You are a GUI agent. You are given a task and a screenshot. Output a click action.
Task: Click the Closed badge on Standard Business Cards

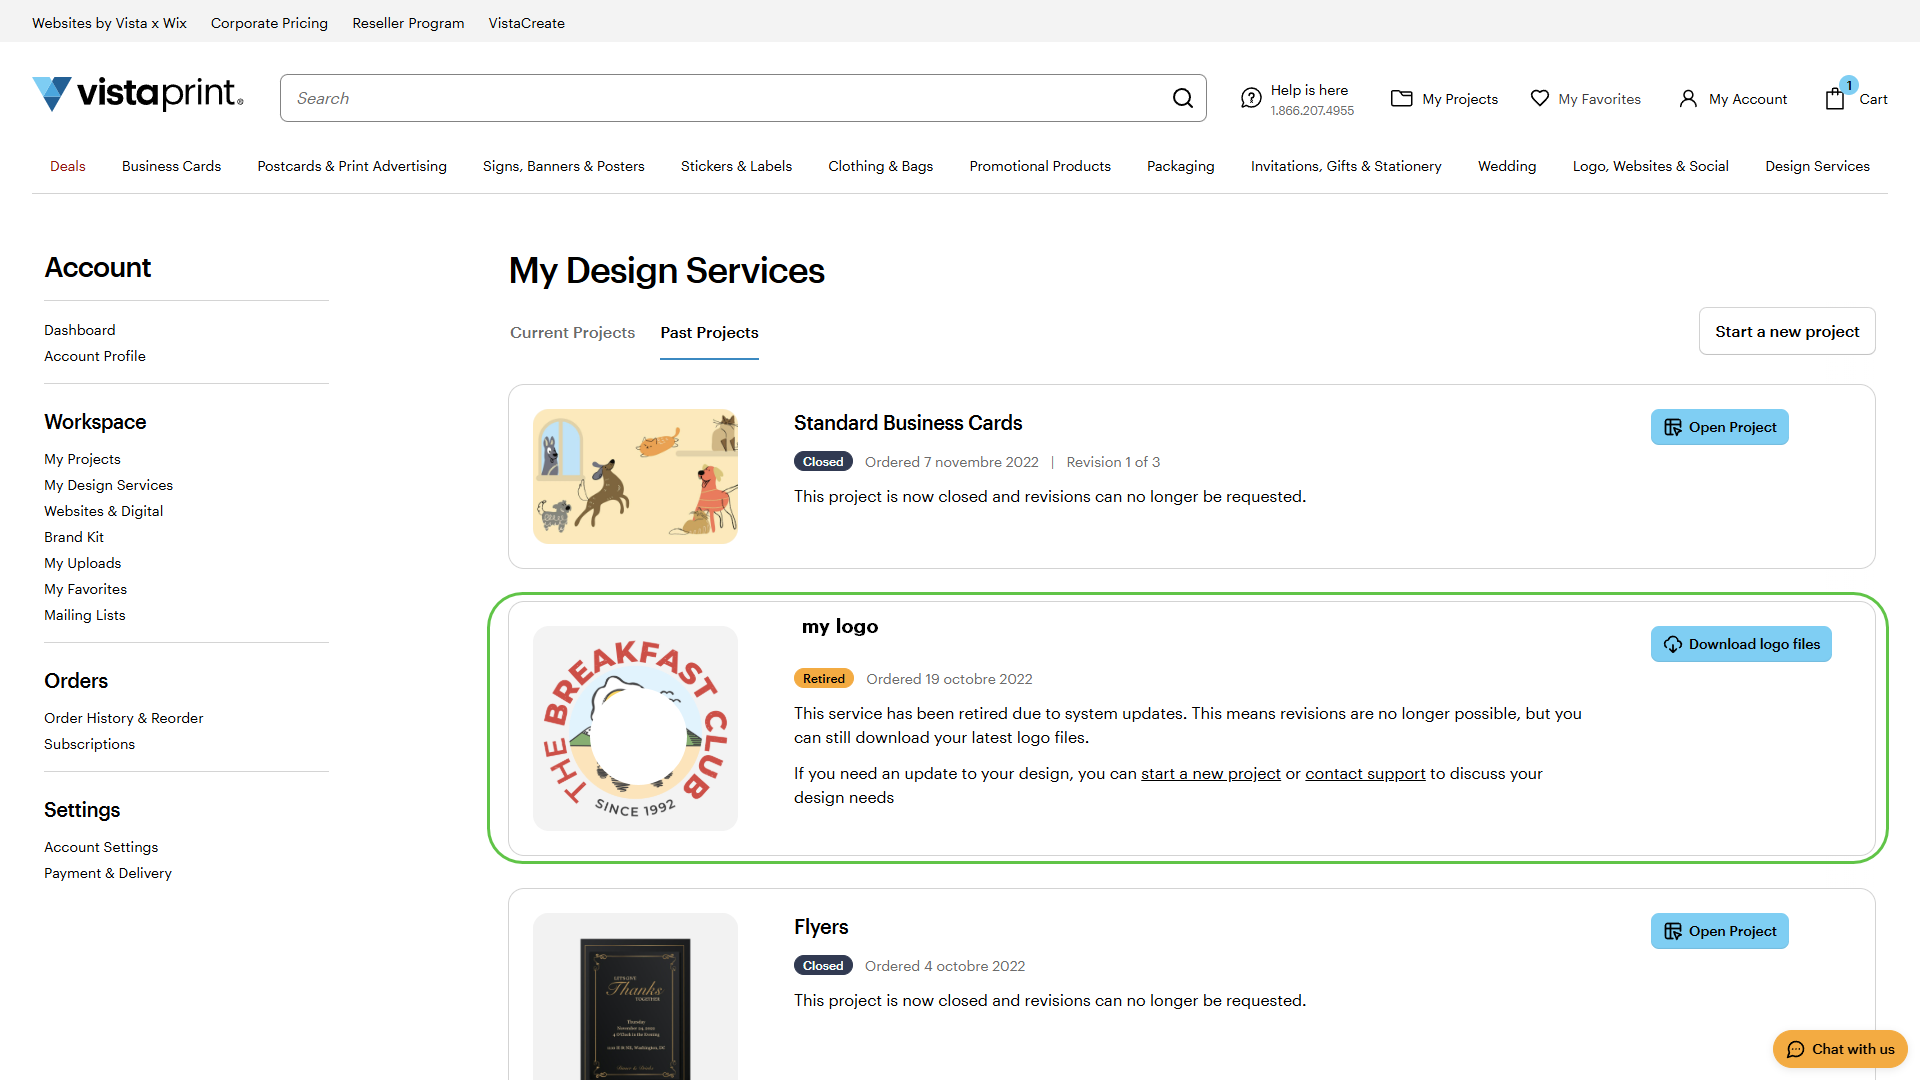click(823, 461)
